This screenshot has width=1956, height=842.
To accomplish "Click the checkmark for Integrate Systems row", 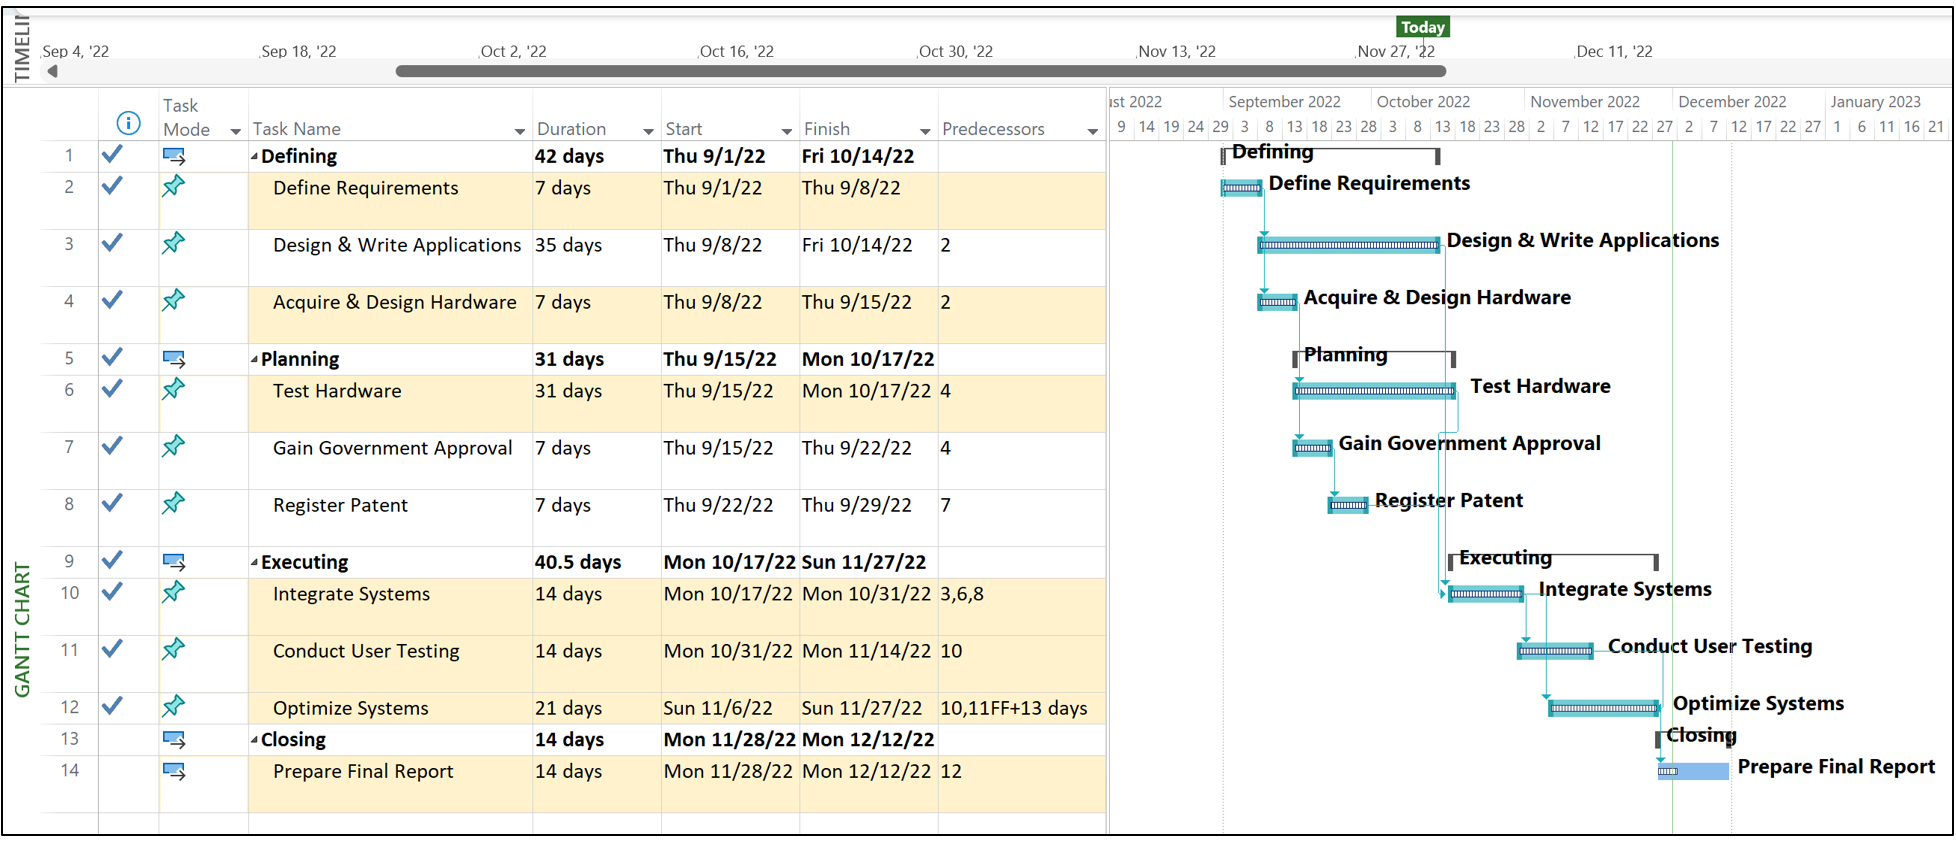I will pyautogui.click(x=112, y=592).
